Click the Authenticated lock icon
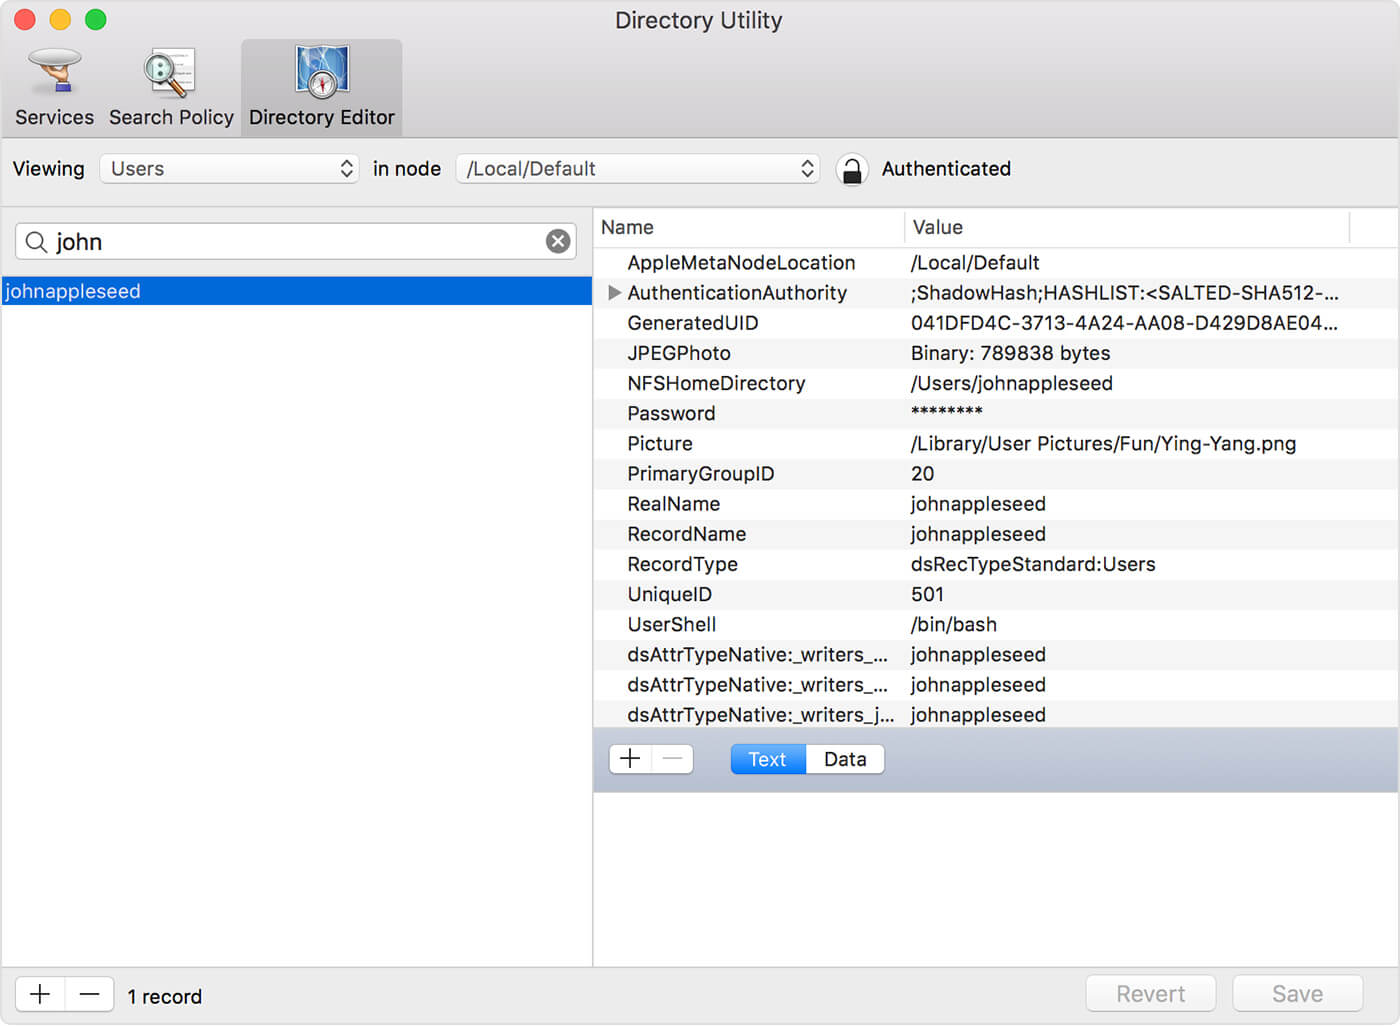Viewport: 1400px width, 1026px height. coord(851,170)
